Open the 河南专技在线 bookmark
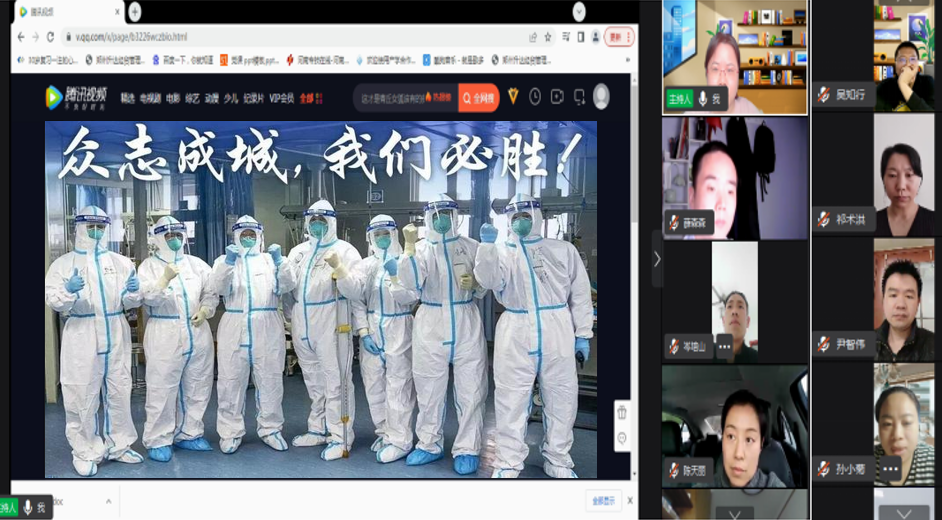 [317, 60]
